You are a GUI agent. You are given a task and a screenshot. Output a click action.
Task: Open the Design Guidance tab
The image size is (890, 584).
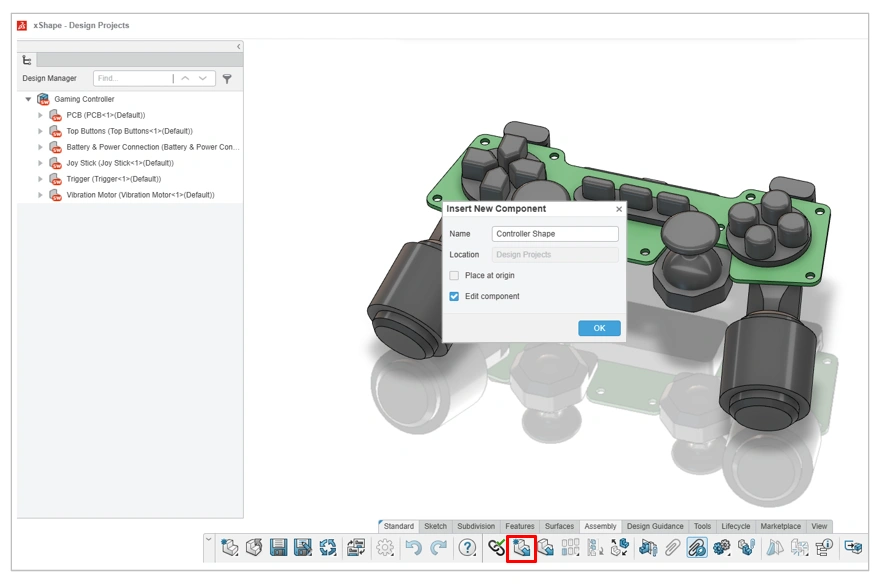(x=655, y=526)
